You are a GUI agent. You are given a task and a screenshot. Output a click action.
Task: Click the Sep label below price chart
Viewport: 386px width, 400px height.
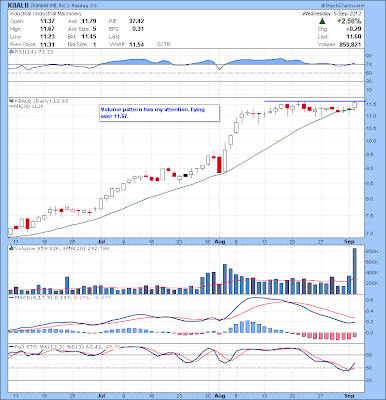[x=350, y=241]
